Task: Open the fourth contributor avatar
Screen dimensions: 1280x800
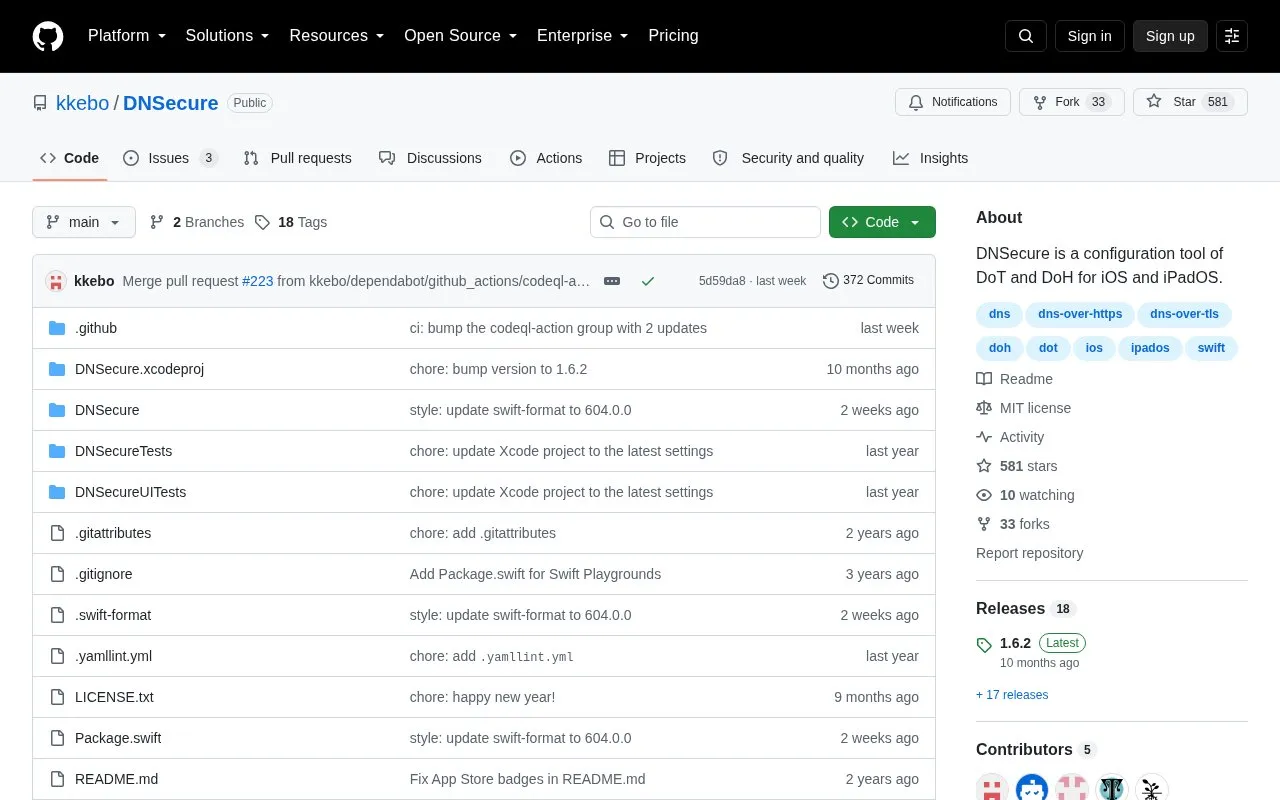Action: coord(1112,789)
